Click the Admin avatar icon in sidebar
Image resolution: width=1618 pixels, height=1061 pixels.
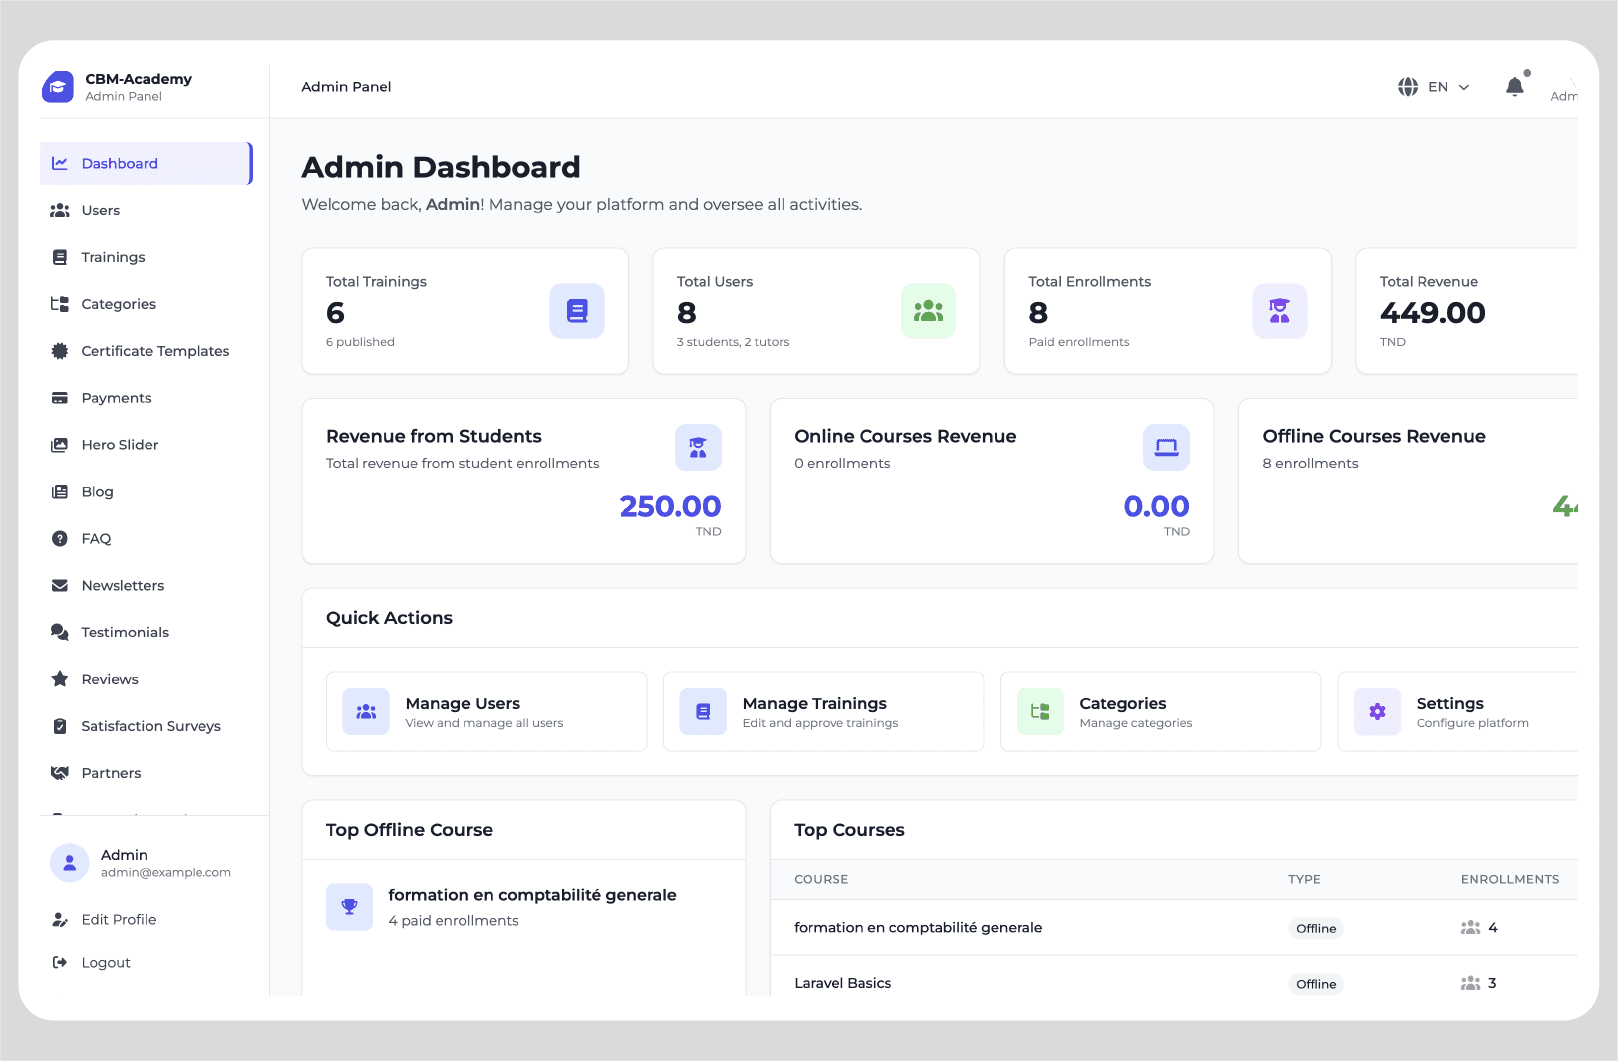[70, 863]
